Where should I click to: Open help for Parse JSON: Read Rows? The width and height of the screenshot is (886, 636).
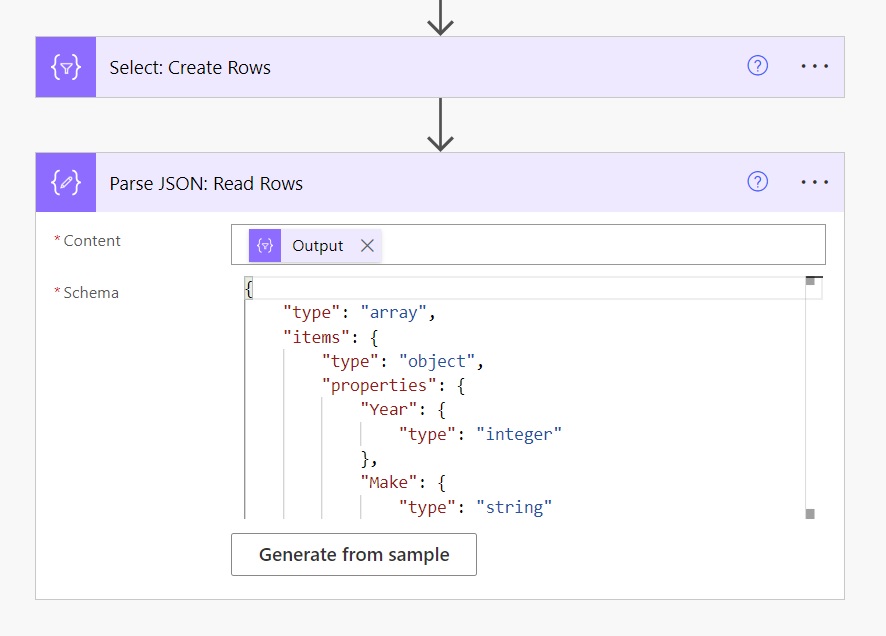[x=758, y=182]
